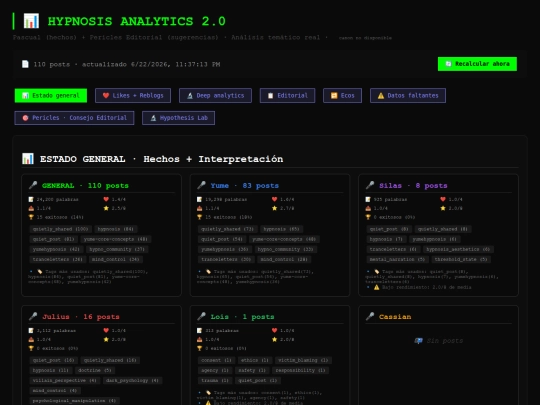The height and width of the screenshot is (405, 540).
Task: Click 'hypnosis (84)' tag in GENERAL card
Action: (116, 229)
